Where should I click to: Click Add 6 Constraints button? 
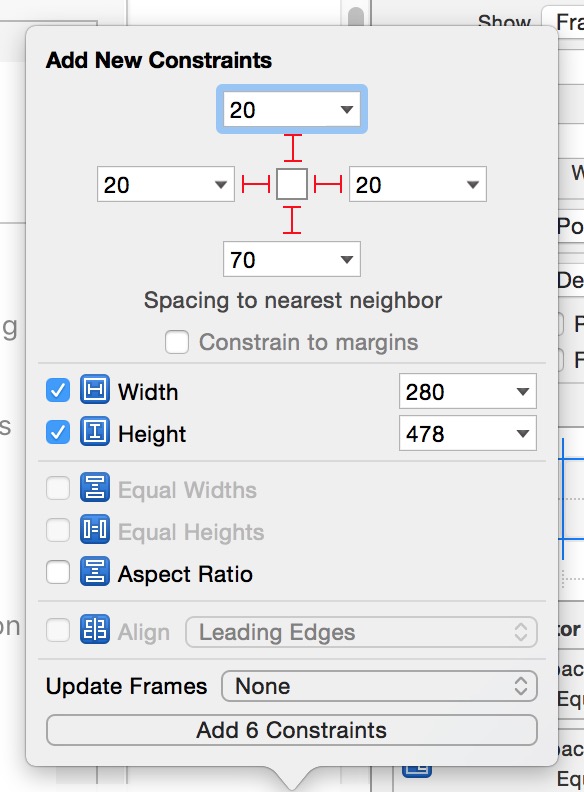tap(291, 730)
